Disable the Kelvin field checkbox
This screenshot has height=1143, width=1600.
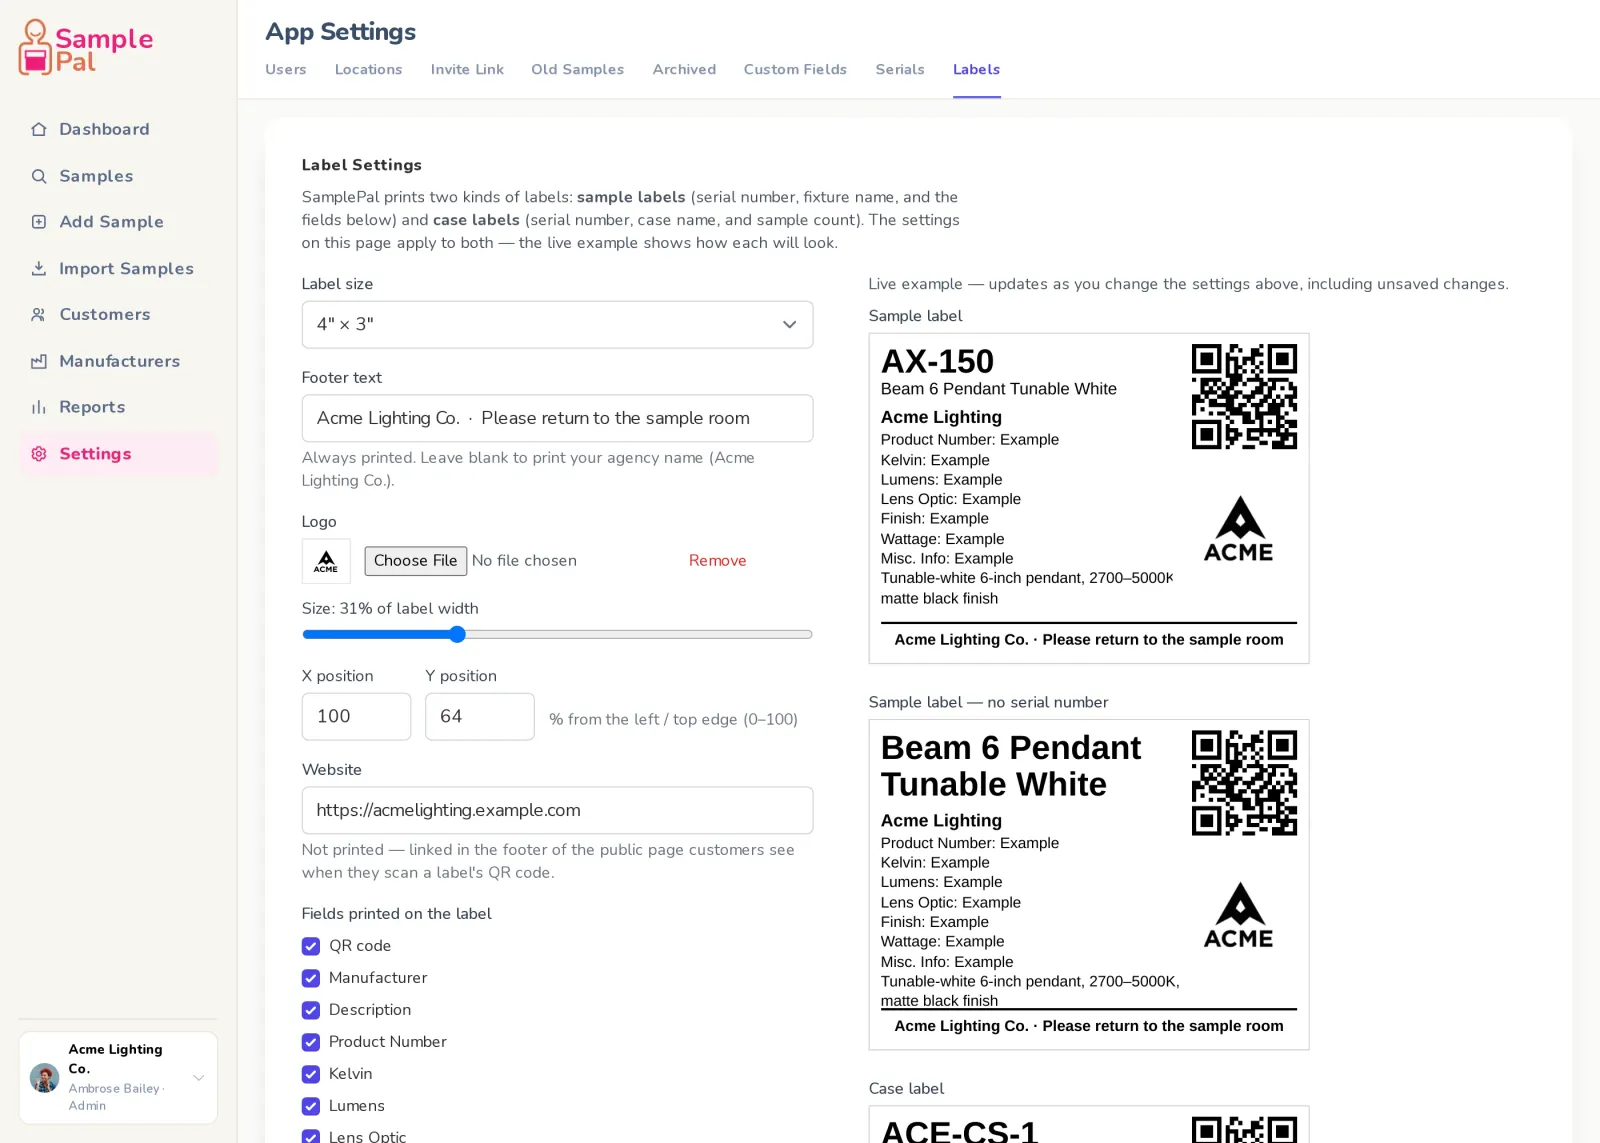311,1074
